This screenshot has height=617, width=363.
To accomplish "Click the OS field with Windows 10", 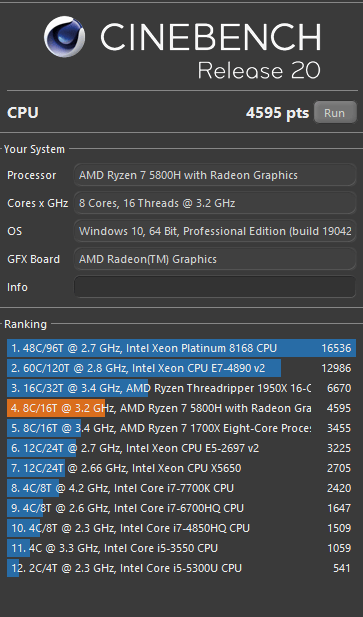I will click(x=215, y=231).
